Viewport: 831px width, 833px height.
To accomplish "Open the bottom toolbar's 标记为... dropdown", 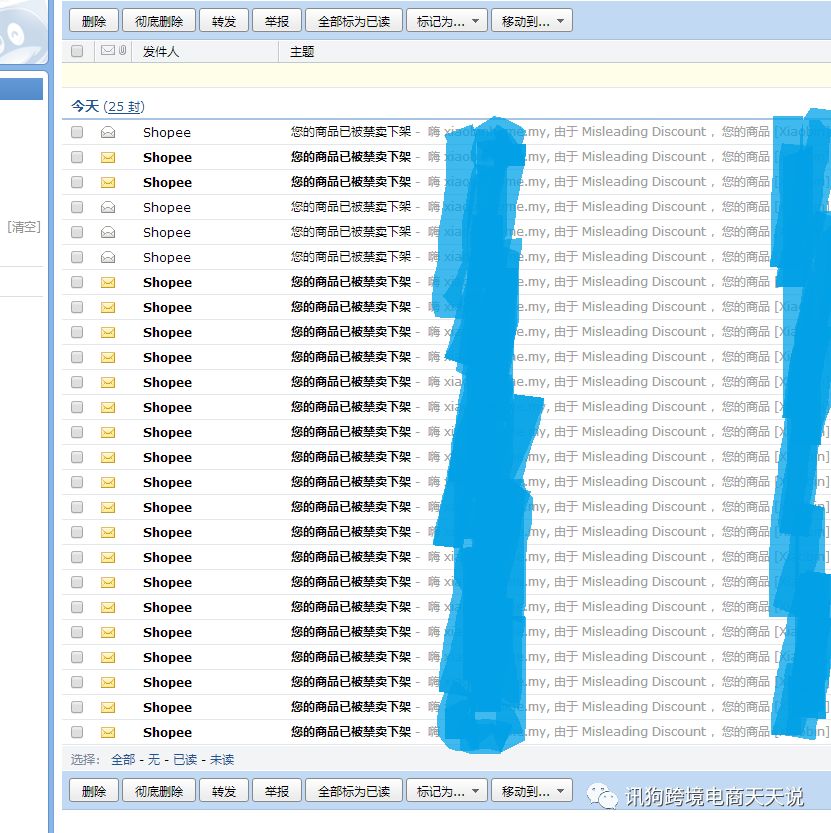I will [447, 791].
